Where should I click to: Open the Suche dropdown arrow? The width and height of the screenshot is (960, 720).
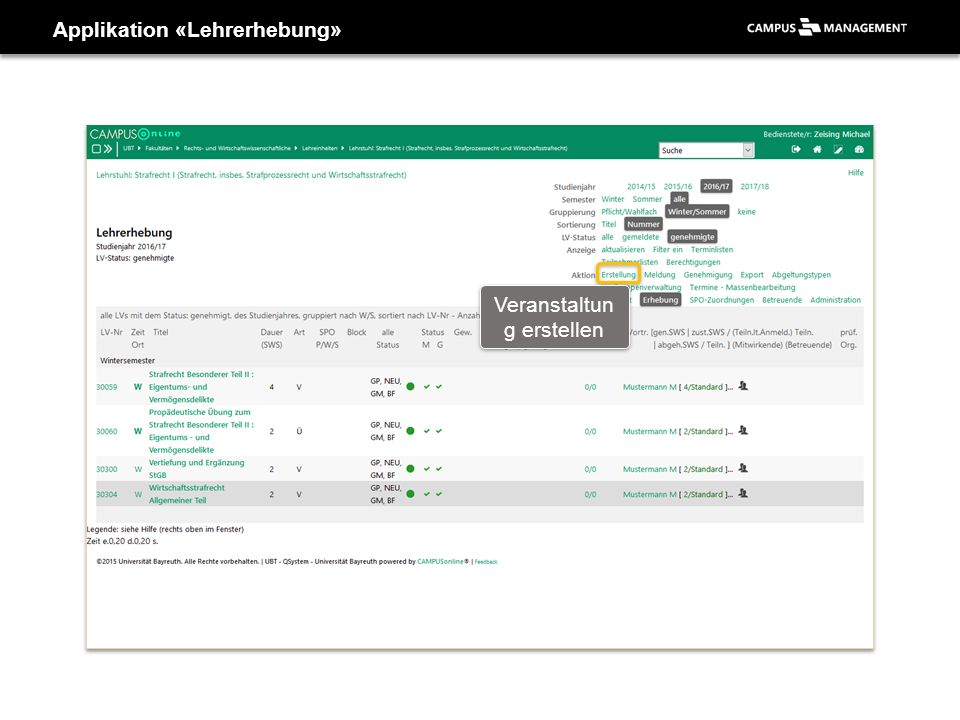pyautogui.click(x=748, y=150)
